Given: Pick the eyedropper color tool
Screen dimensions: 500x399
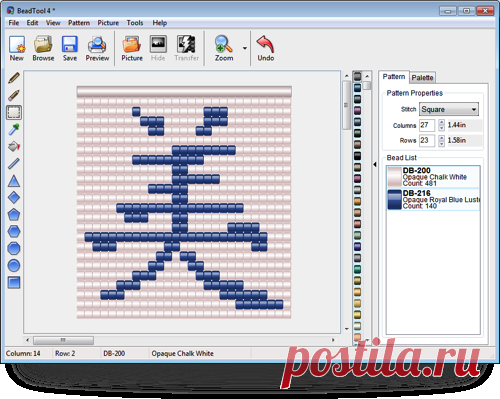Looking at the screenshot, I should (x=14, y=129).
